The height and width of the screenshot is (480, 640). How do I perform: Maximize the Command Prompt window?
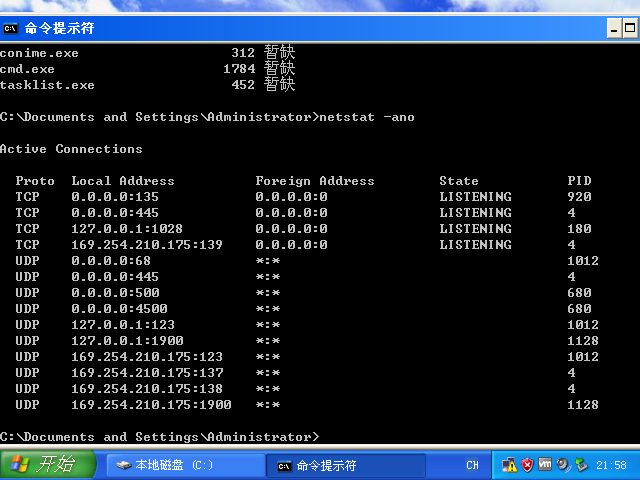[630, 29]
